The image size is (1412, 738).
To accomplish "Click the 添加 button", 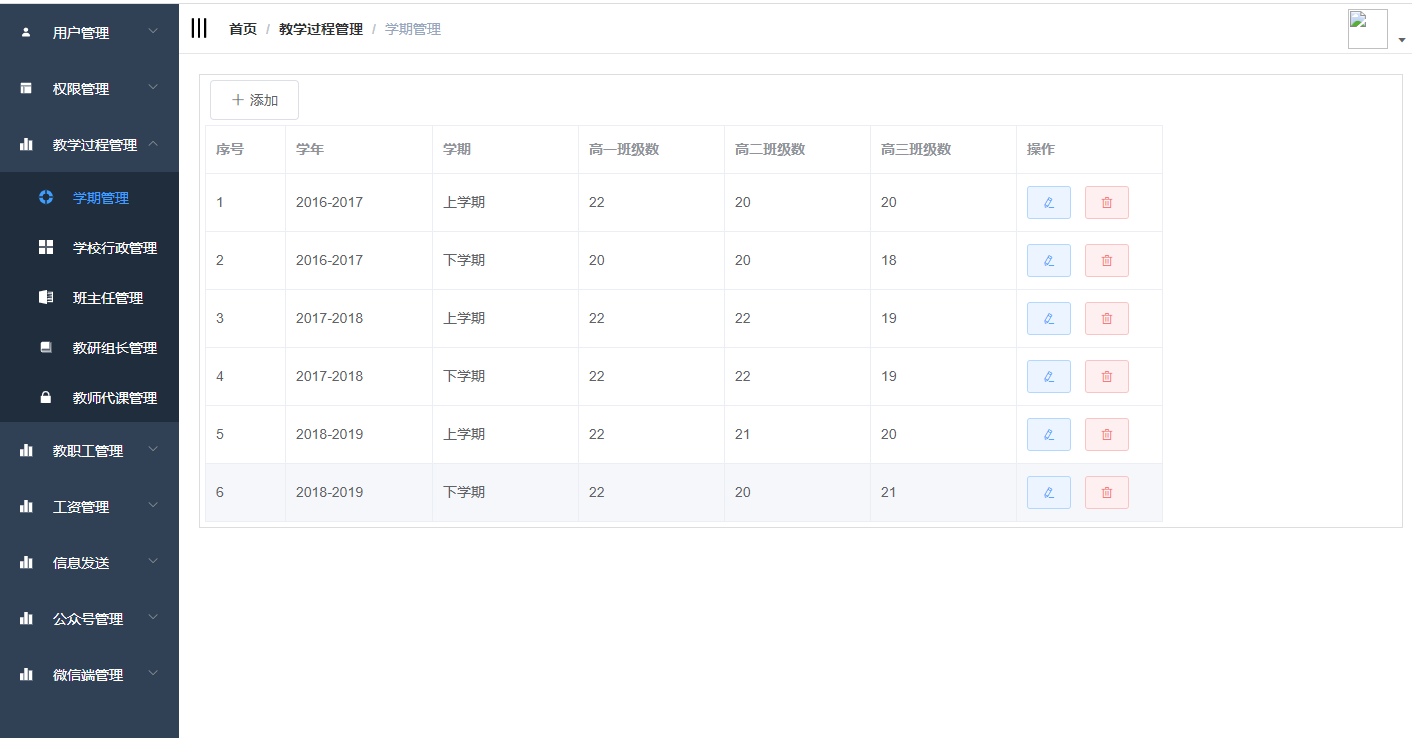I will [x=254, y=100].
